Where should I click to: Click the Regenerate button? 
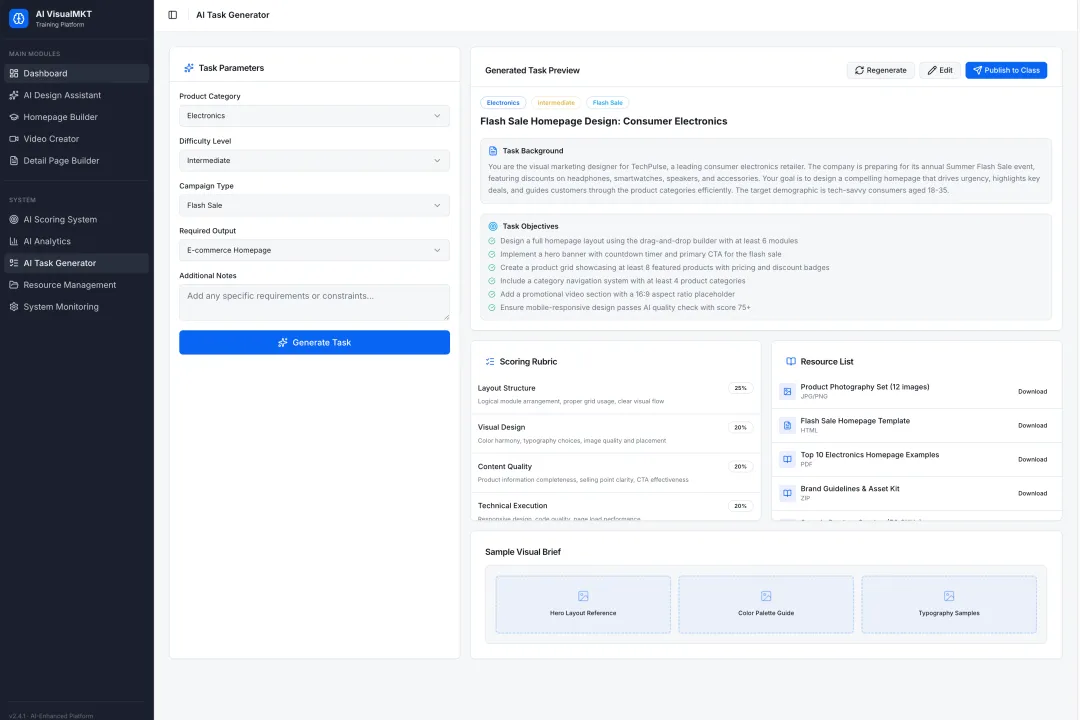tap(880, 70)
